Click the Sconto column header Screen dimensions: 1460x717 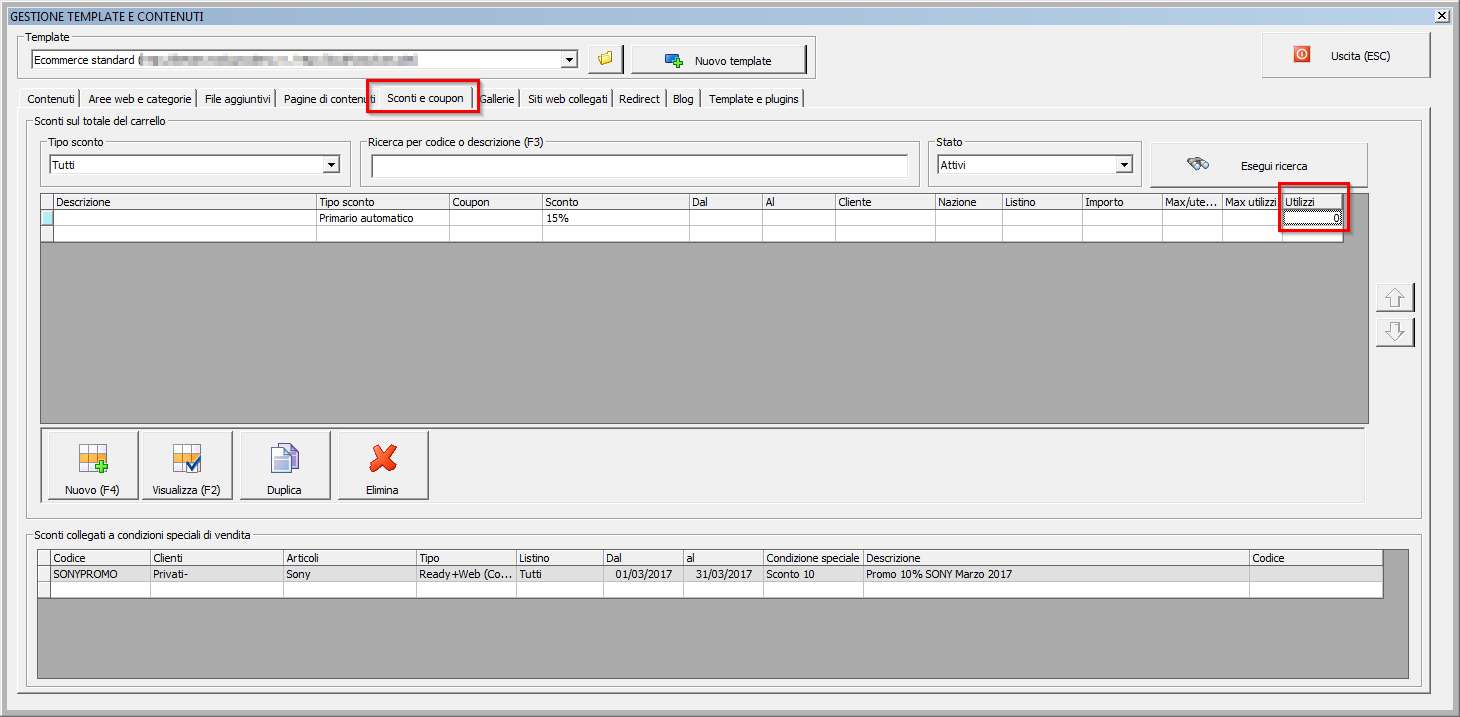click(x=616, y=202)
